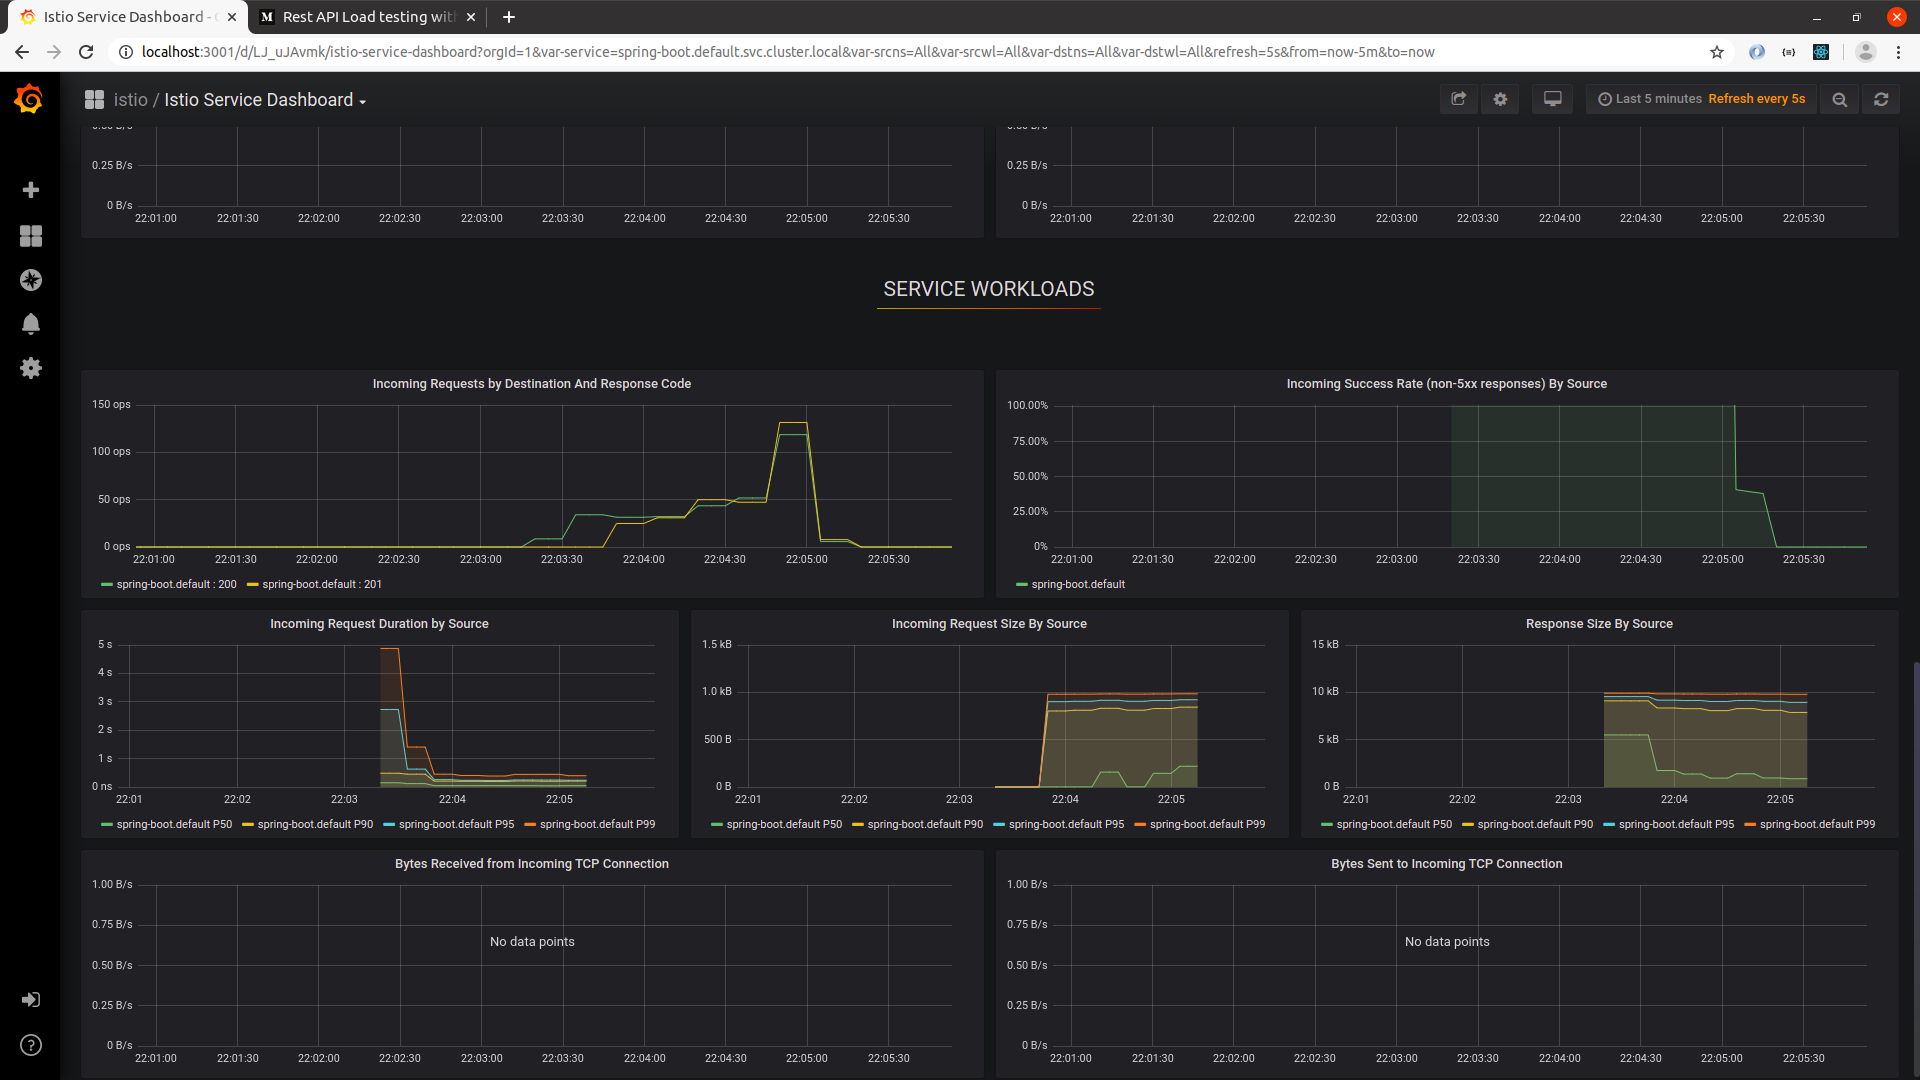Viewport: 1920px width, 1080px height.
Task: Click the Share dashboard icon
Action: [1458, 99]
